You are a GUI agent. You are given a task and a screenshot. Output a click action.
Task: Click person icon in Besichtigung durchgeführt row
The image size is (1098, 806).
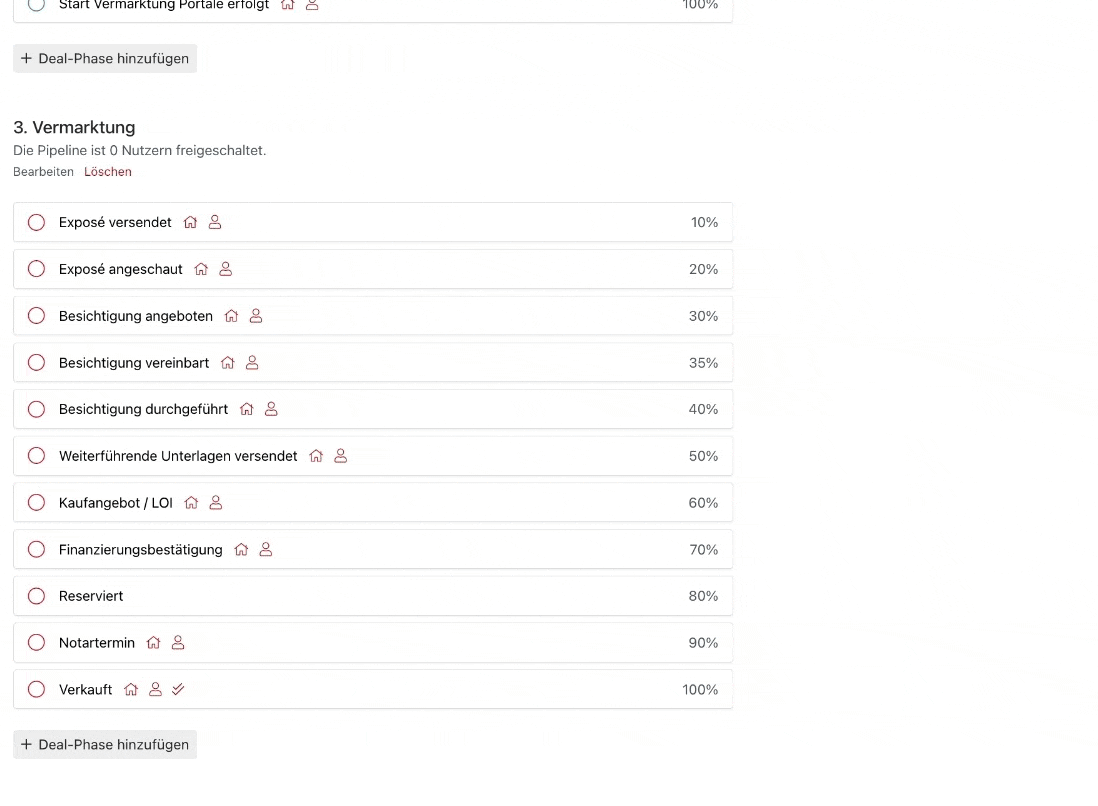(271, 409)
